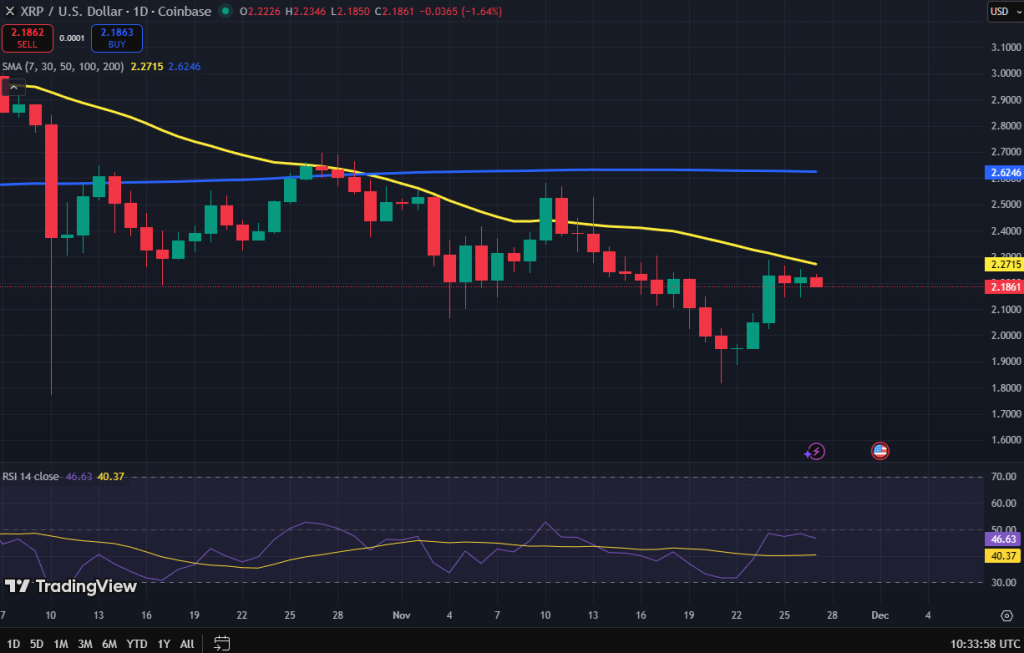Image resolution: width=1024 pixels, height=653 pixels.
Task: Click the purple 46.63 RSI axis label
Action: (1003, 539)
